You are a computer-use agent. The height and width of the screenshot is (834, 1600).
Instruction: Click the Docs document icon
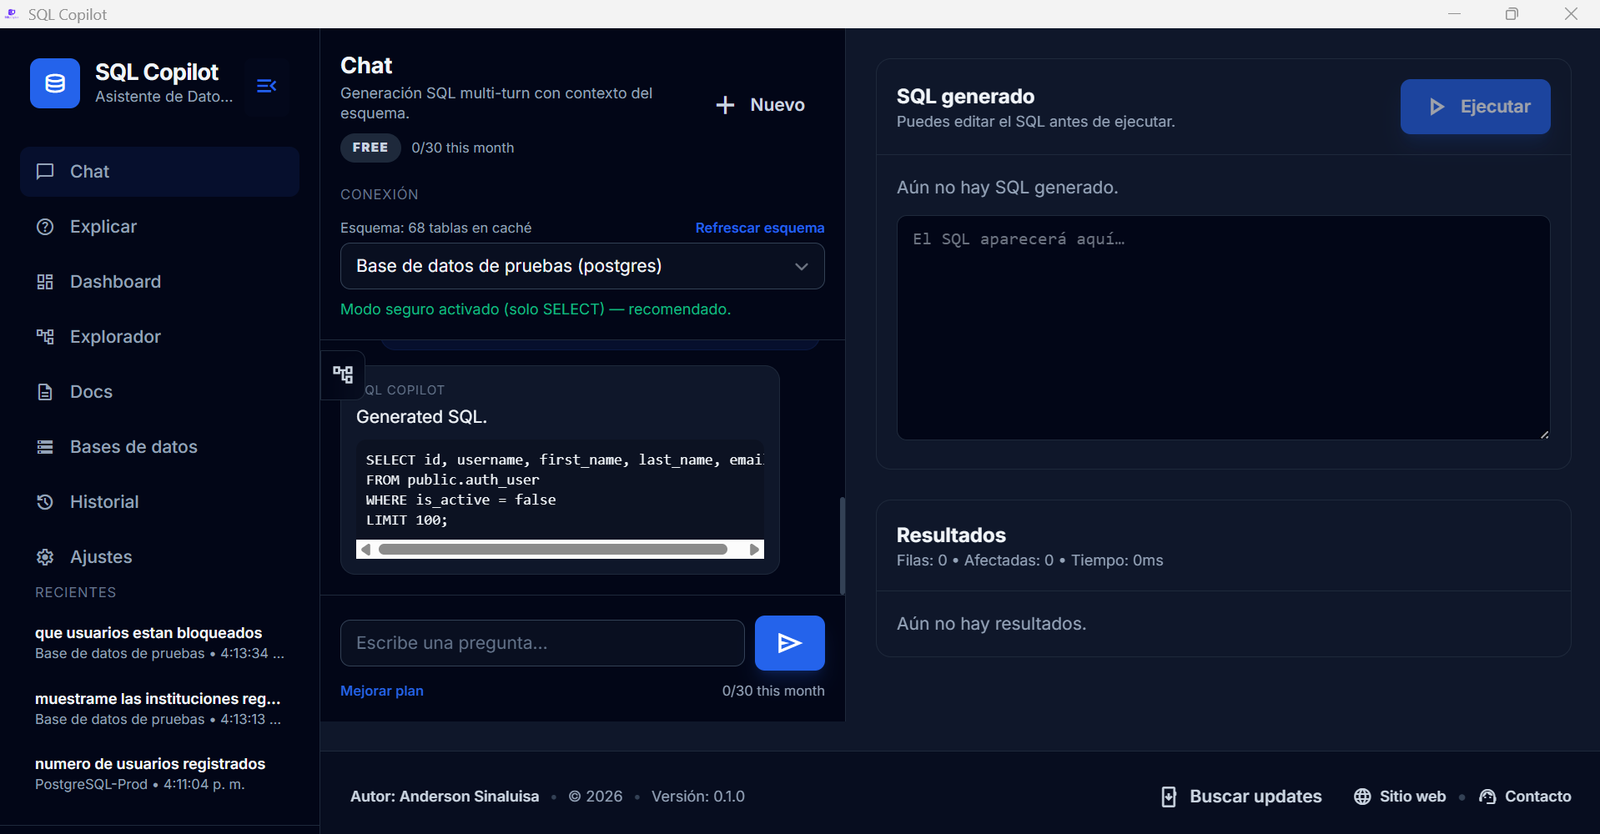point(45,392)
